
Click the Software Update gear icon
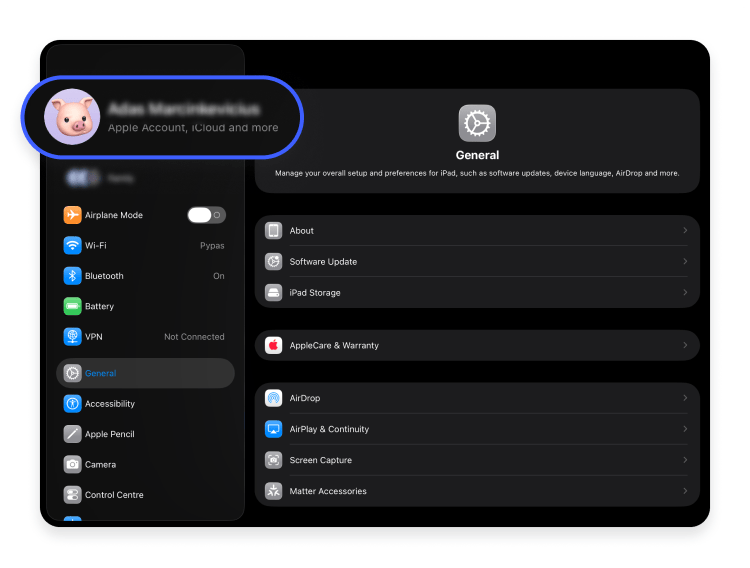click(274, 262)
